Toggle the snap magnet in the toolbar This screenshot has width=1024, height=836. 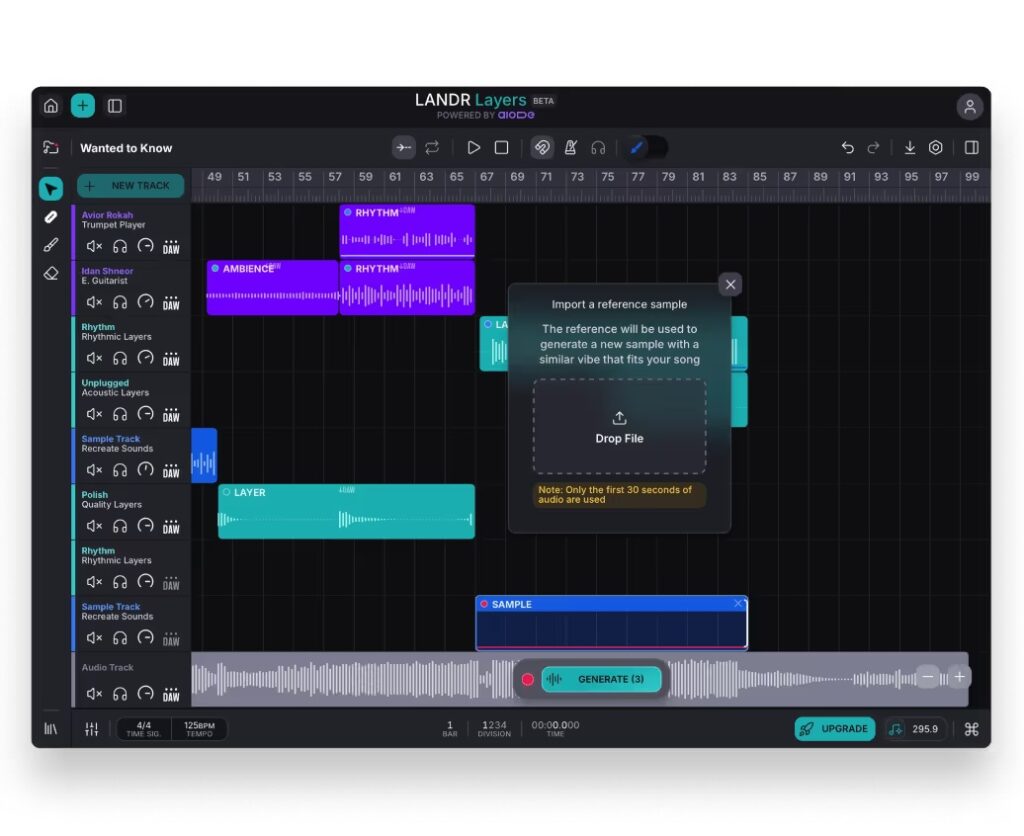click(541, 147)
